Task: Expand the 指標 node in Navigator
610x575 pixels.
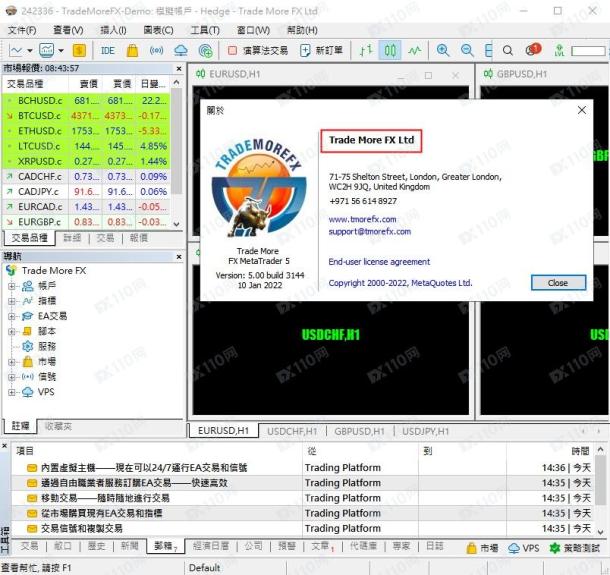Action: [12, 301]
